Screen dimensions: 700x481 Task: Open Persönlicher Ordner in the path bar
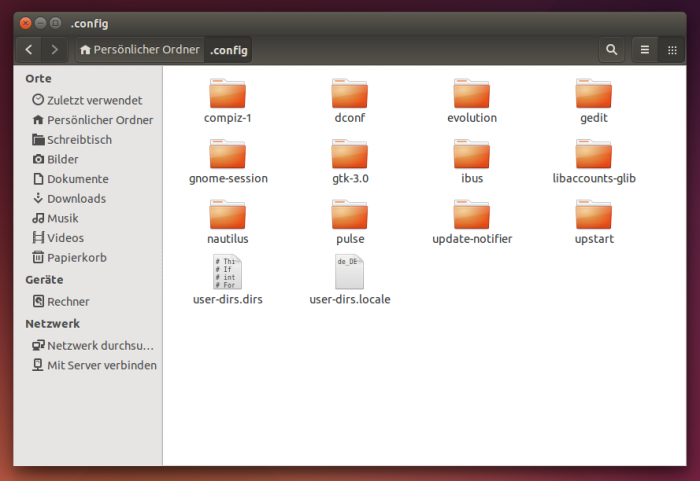point(139,49)
